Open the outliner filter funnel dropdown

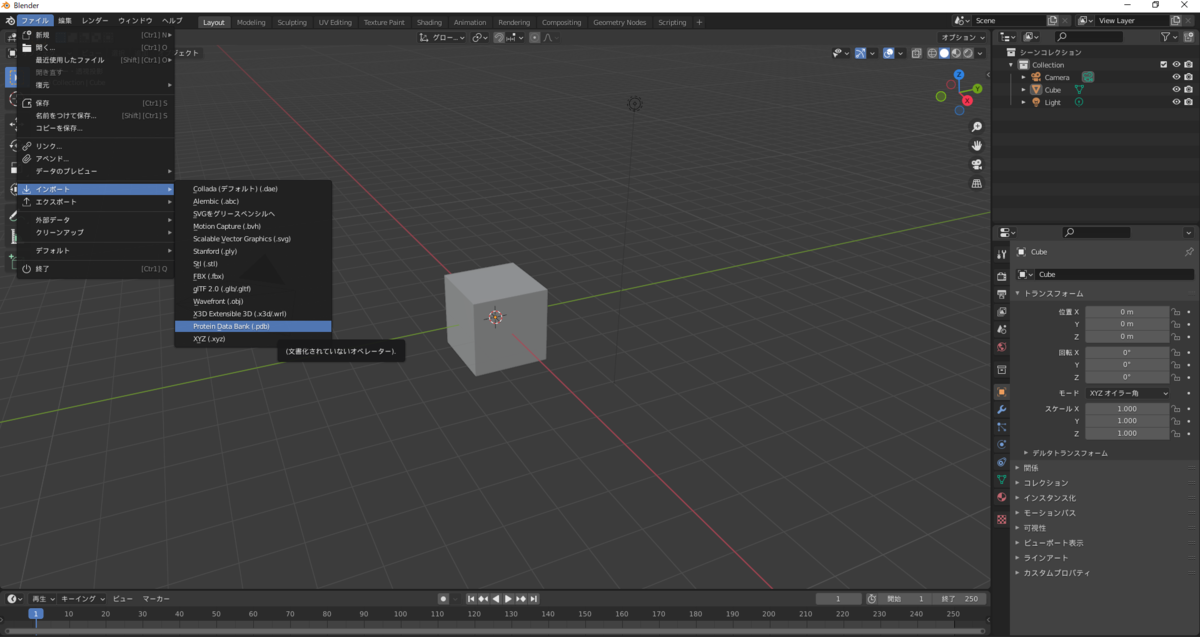(1169, 37)
